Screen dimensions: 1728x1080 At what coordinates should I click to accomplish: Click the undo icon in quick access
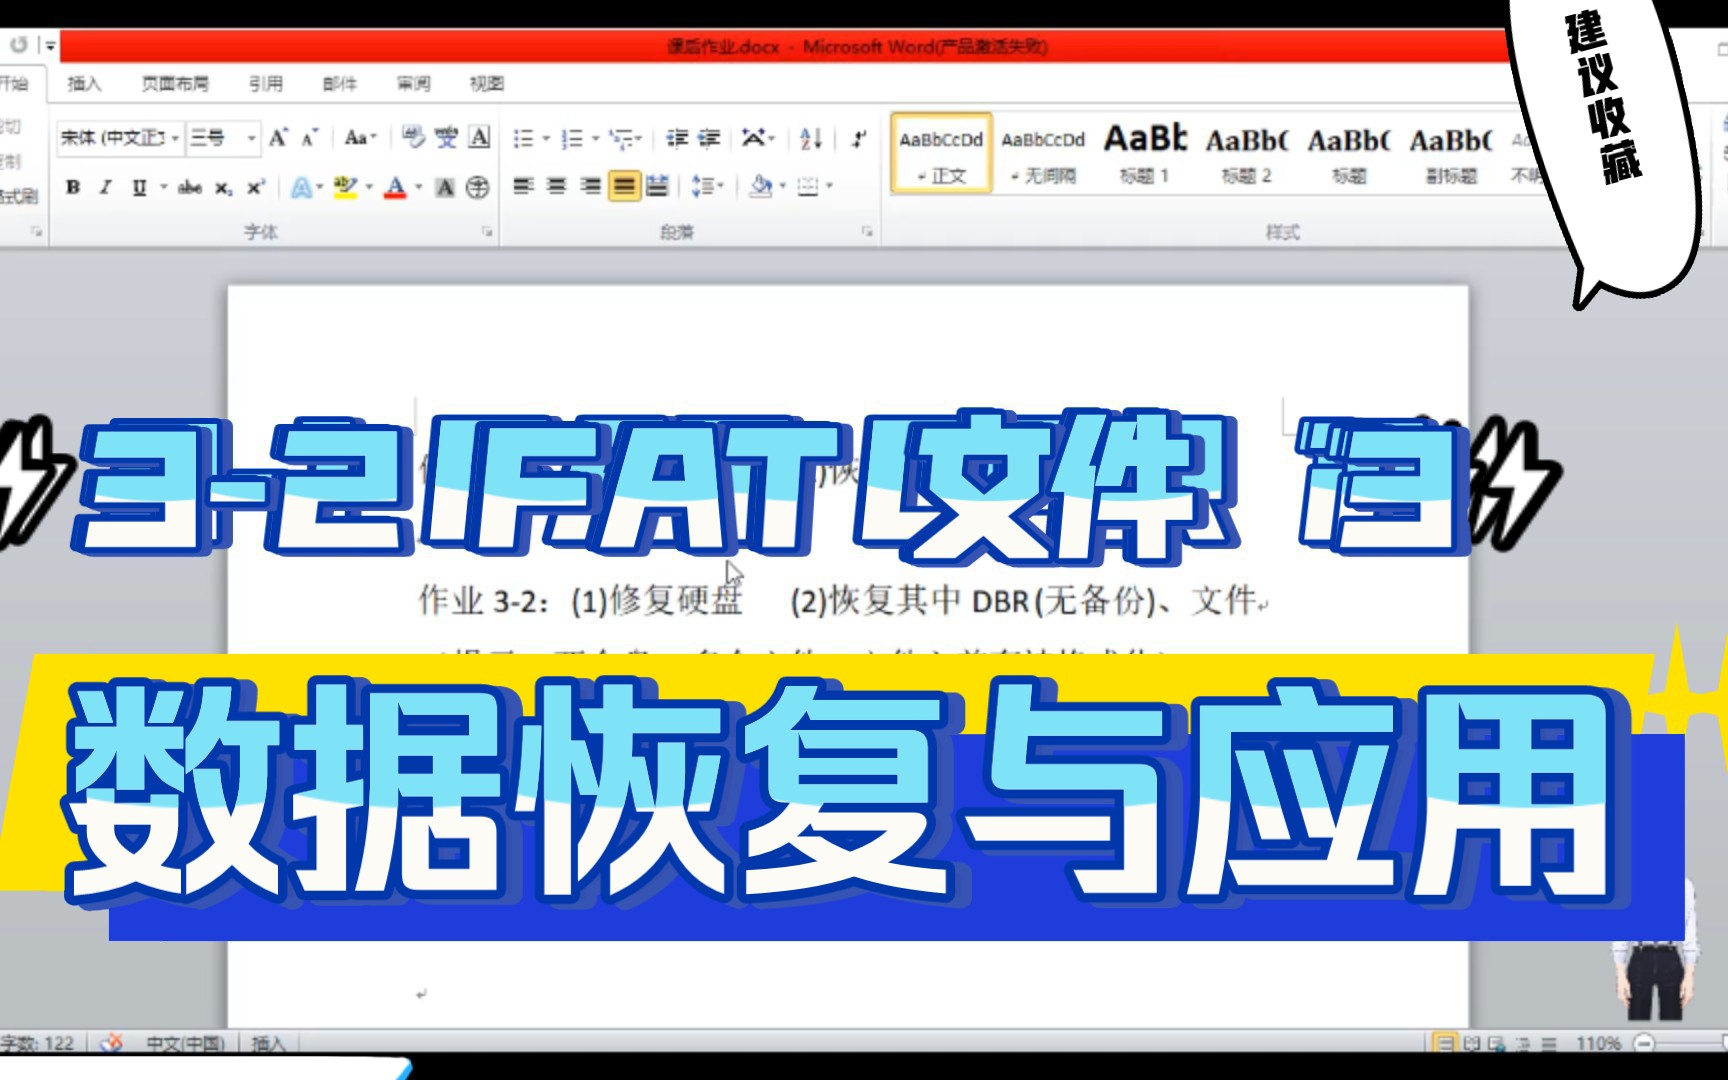(x=19, y=45)
